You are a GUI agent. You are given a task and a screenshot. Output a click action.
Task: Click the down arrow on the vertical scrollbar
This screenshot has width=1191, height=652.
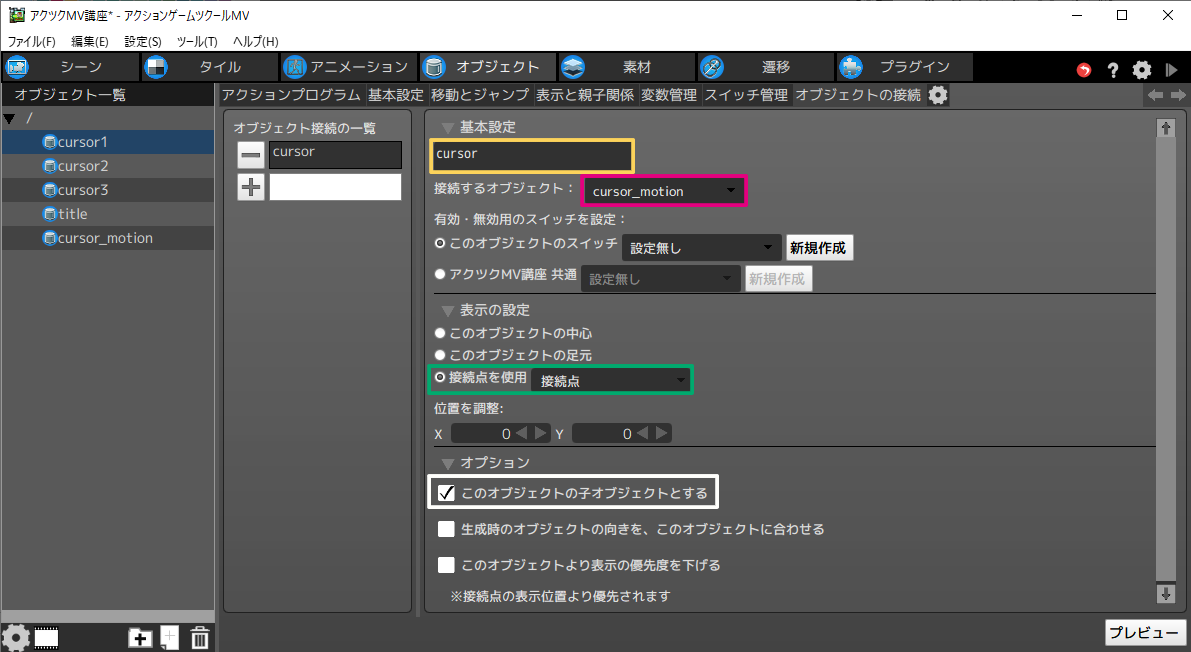(1165, 594)
